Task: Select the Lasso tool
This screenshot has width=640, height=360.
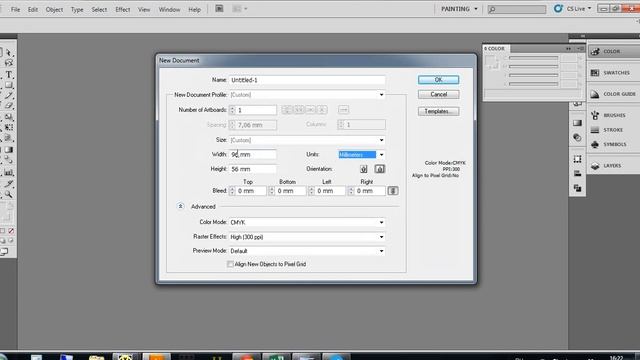Action: point(9,63)
